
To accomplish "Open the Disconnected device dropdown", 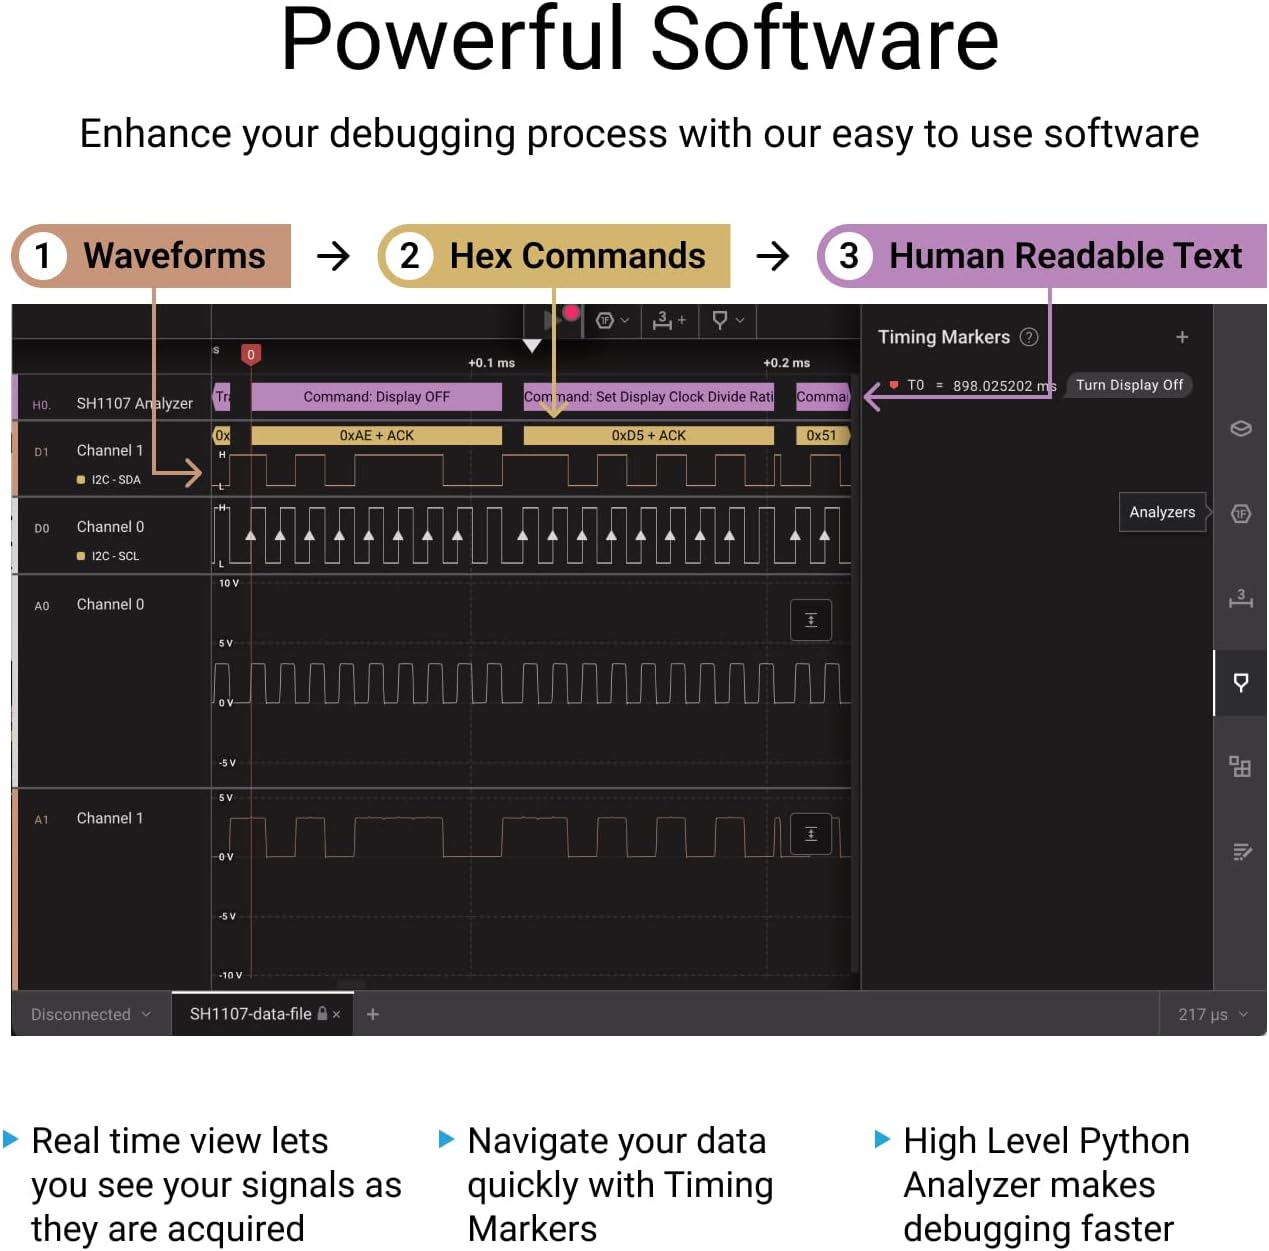I will [88, 1014].
